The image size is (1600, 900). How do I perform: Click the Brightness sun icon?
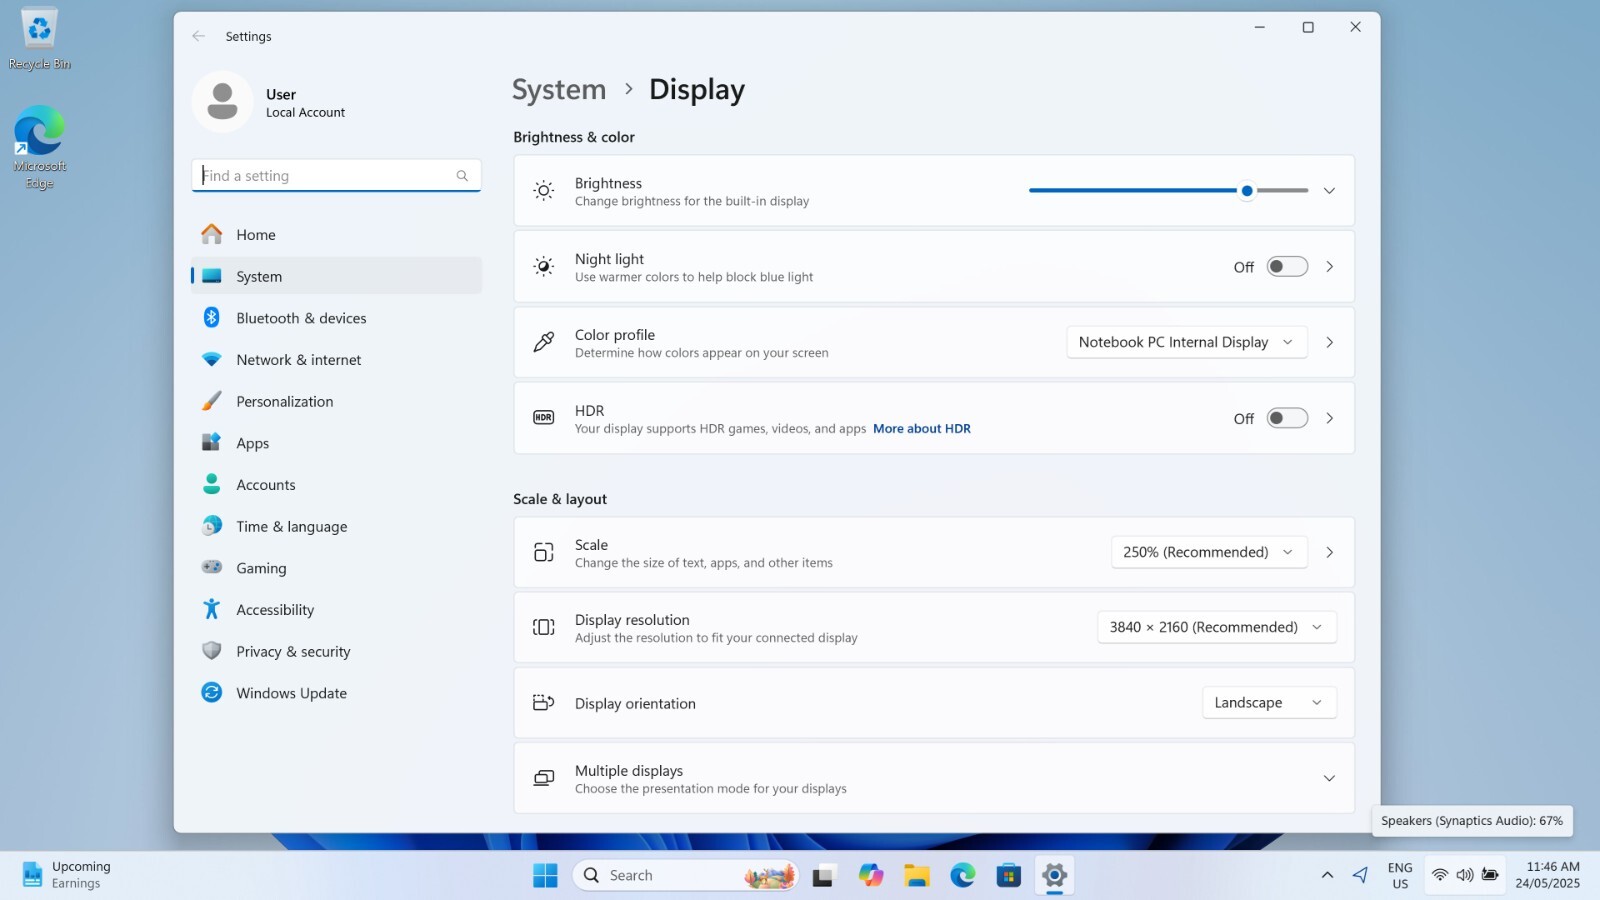pos(543,191)
